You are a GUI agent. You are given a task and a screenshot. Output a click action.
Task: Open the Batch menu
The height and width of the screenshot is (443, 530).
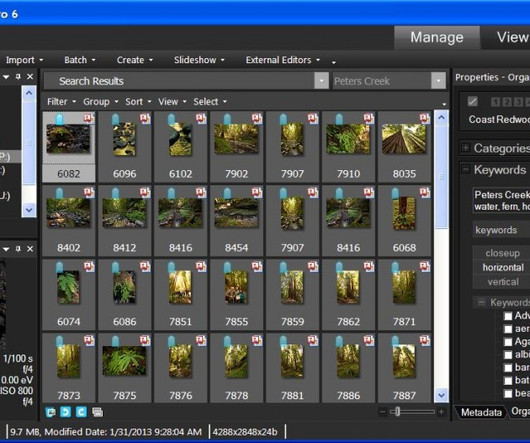(79, 60)
